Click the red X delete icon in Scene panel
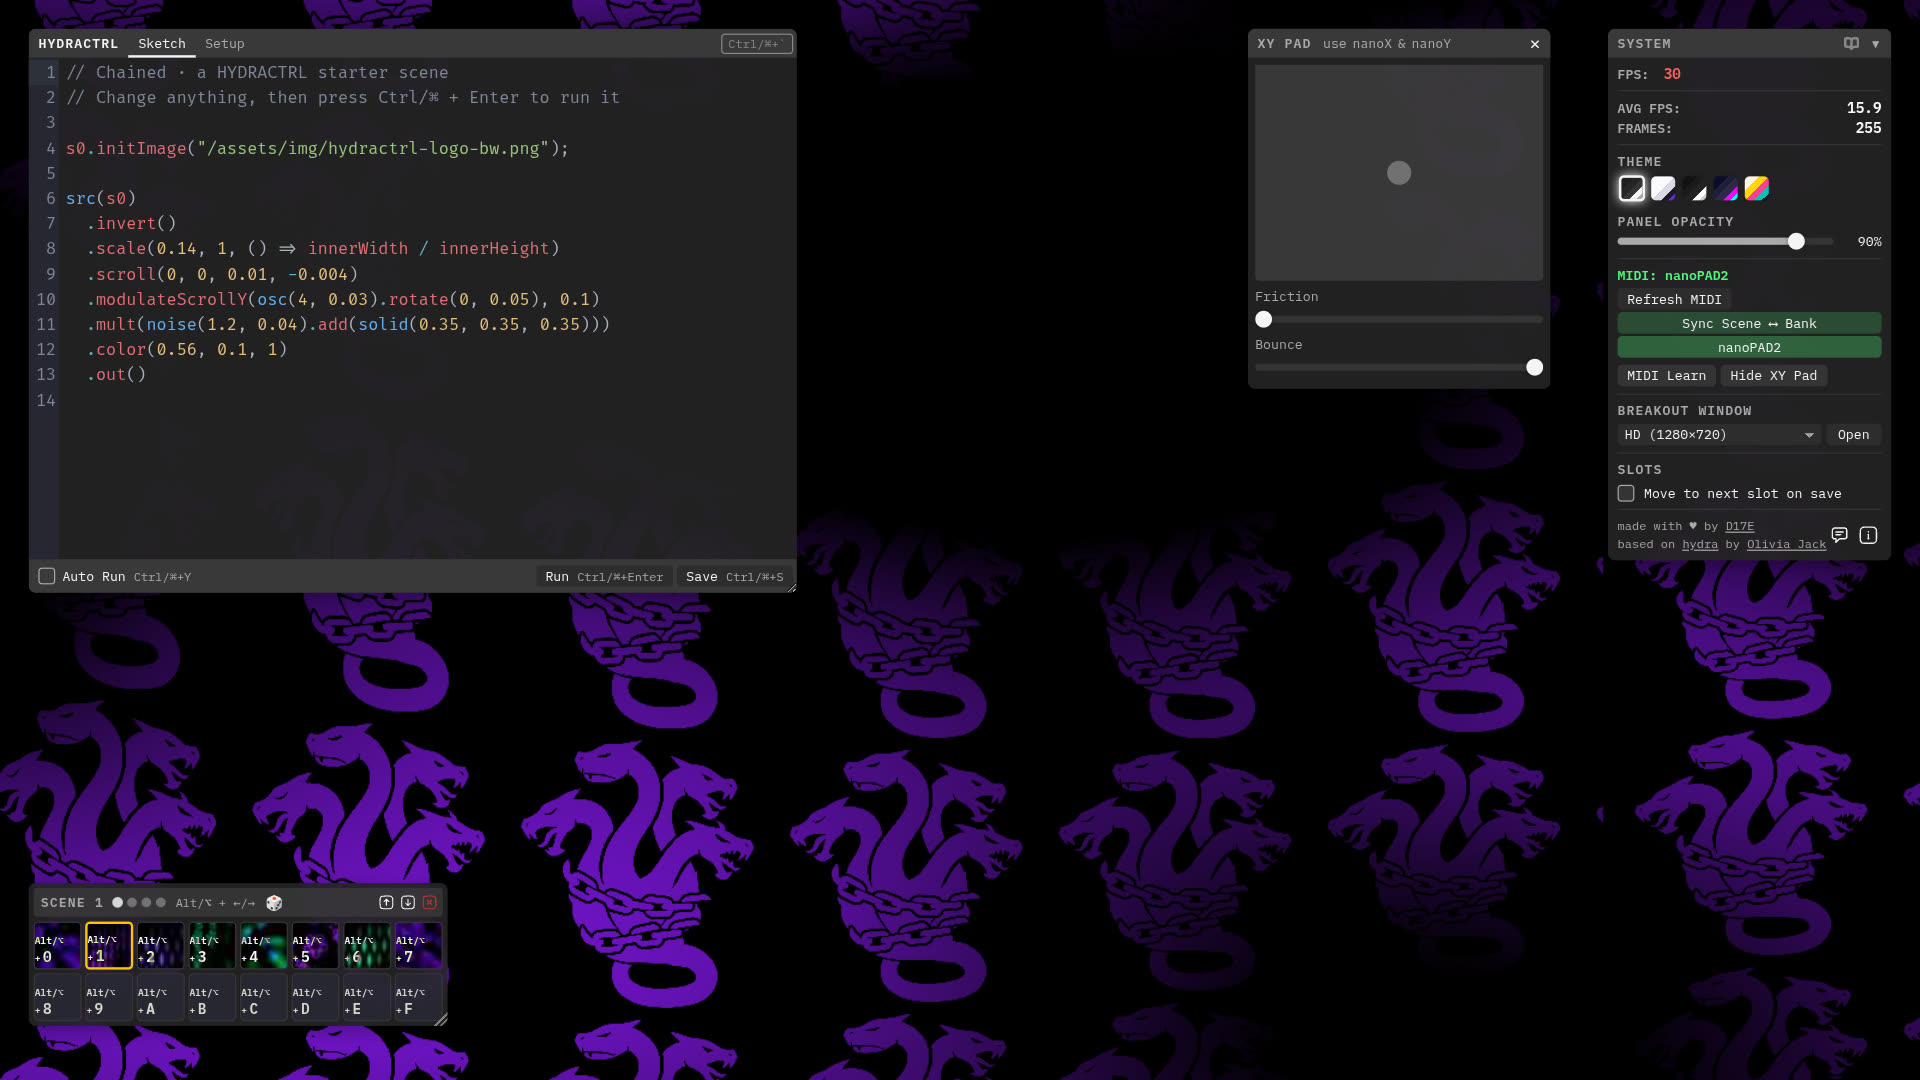 430,903
